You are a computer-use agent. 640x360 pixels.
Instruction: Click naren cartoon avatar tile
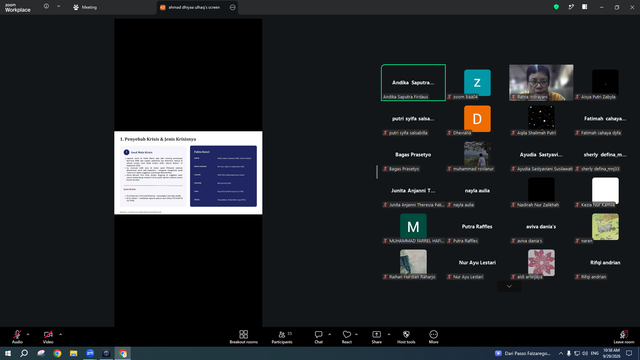pyautogui.click(x=605, y=227)
